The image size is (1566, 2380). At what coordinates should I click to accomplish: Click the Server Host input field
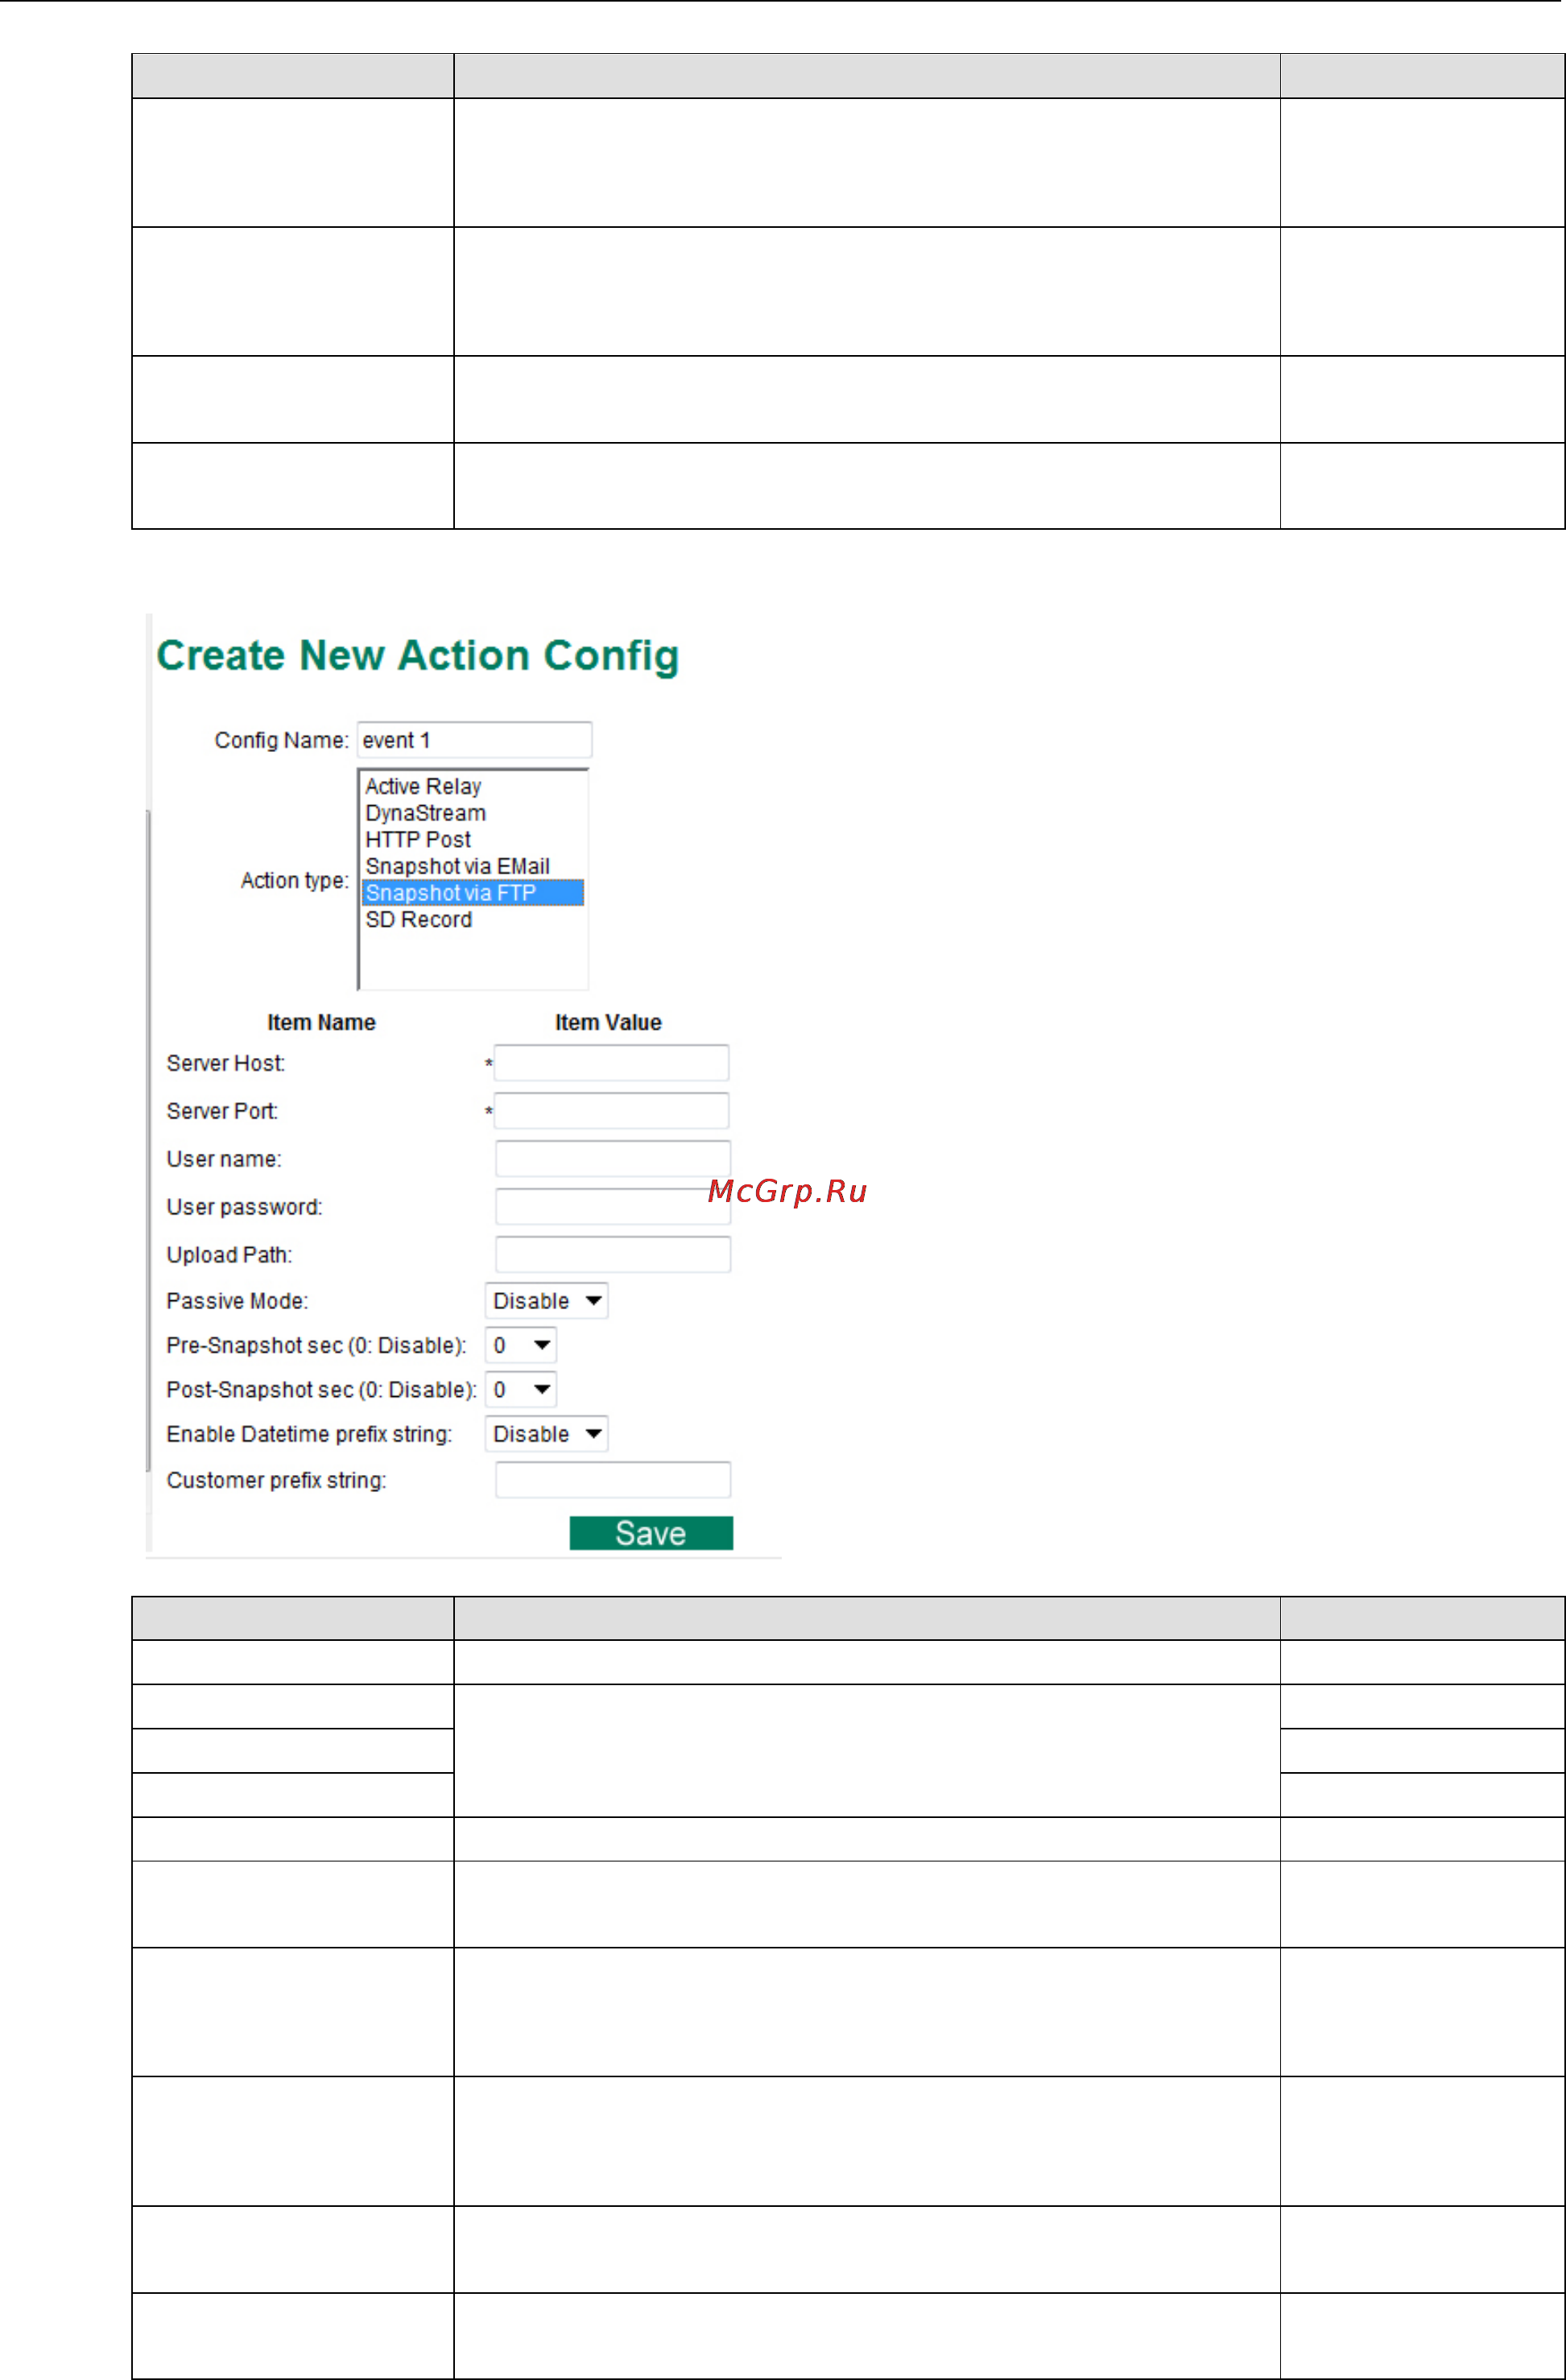[611, 1063]
